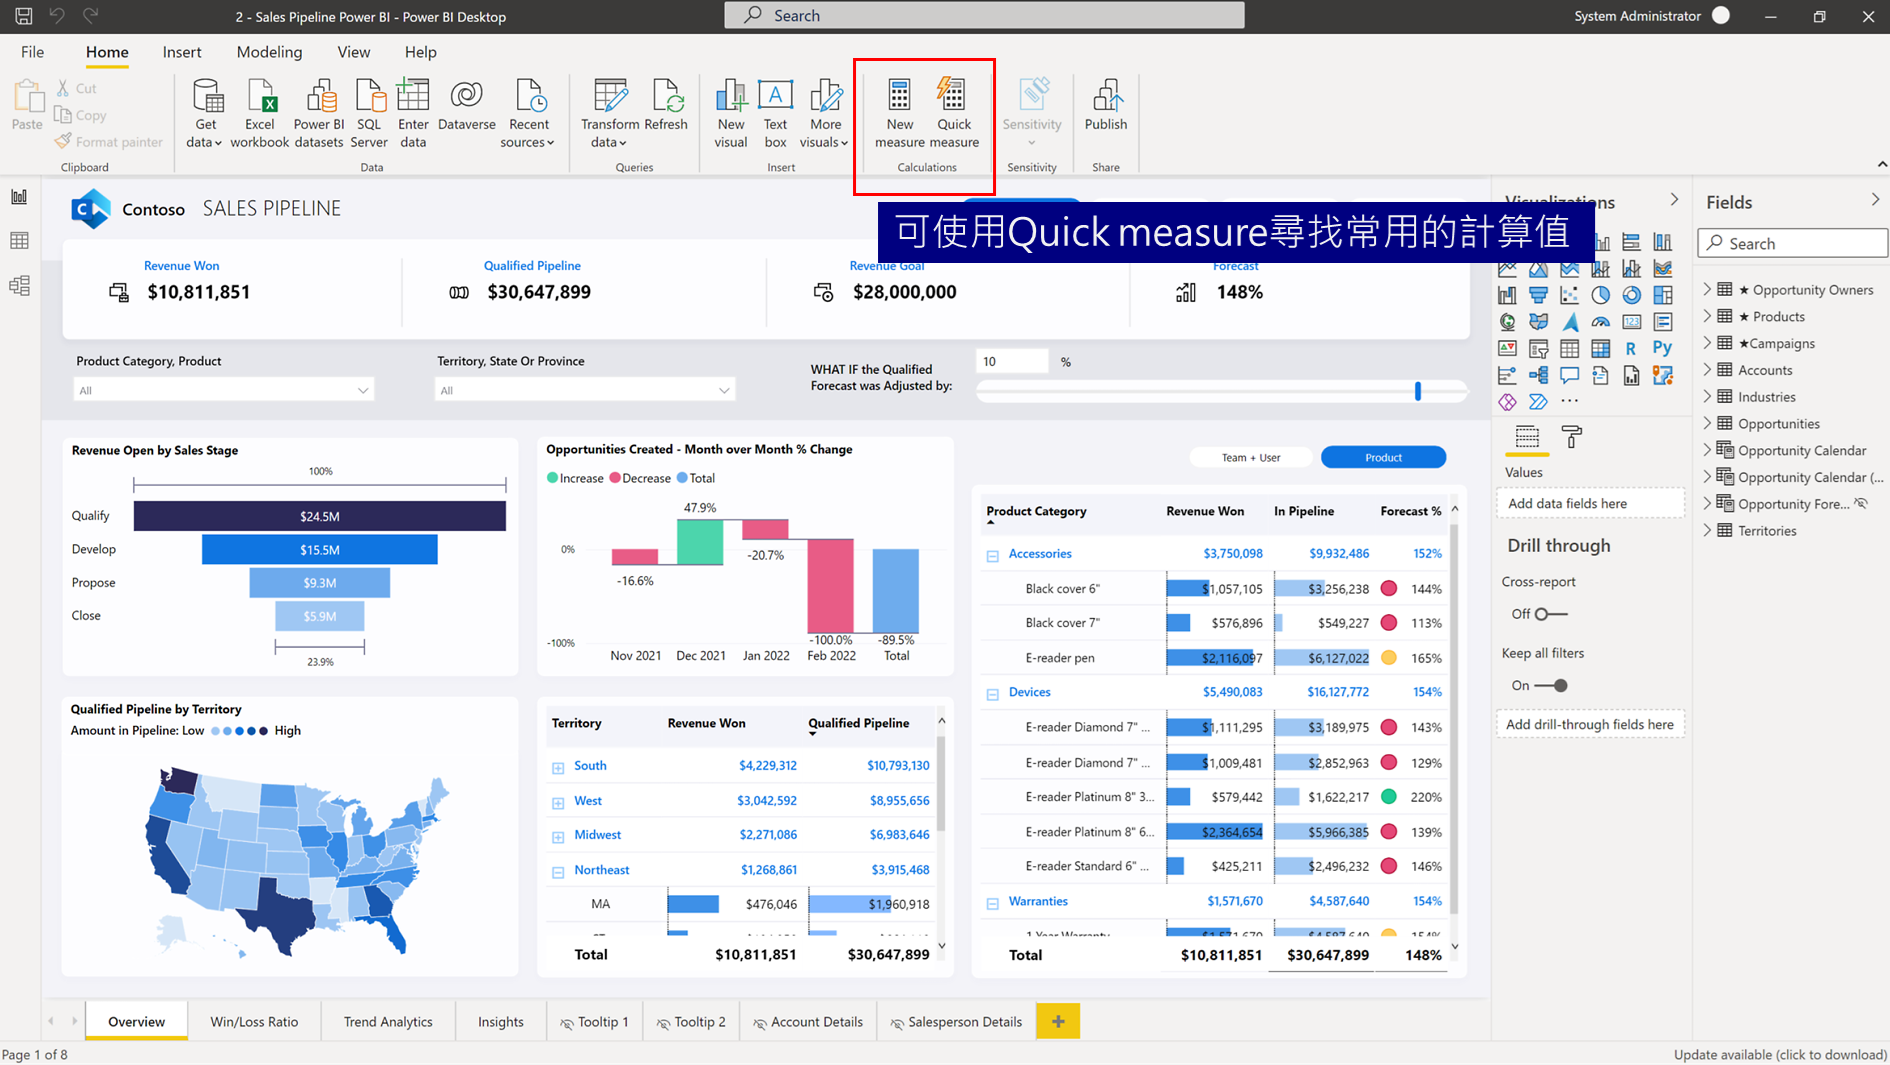Image resolution: width=1890 pixels, height=1065 pixels.
Task: Switch to the Modeling ribbon tab
Action: click(x=269, y=52)
